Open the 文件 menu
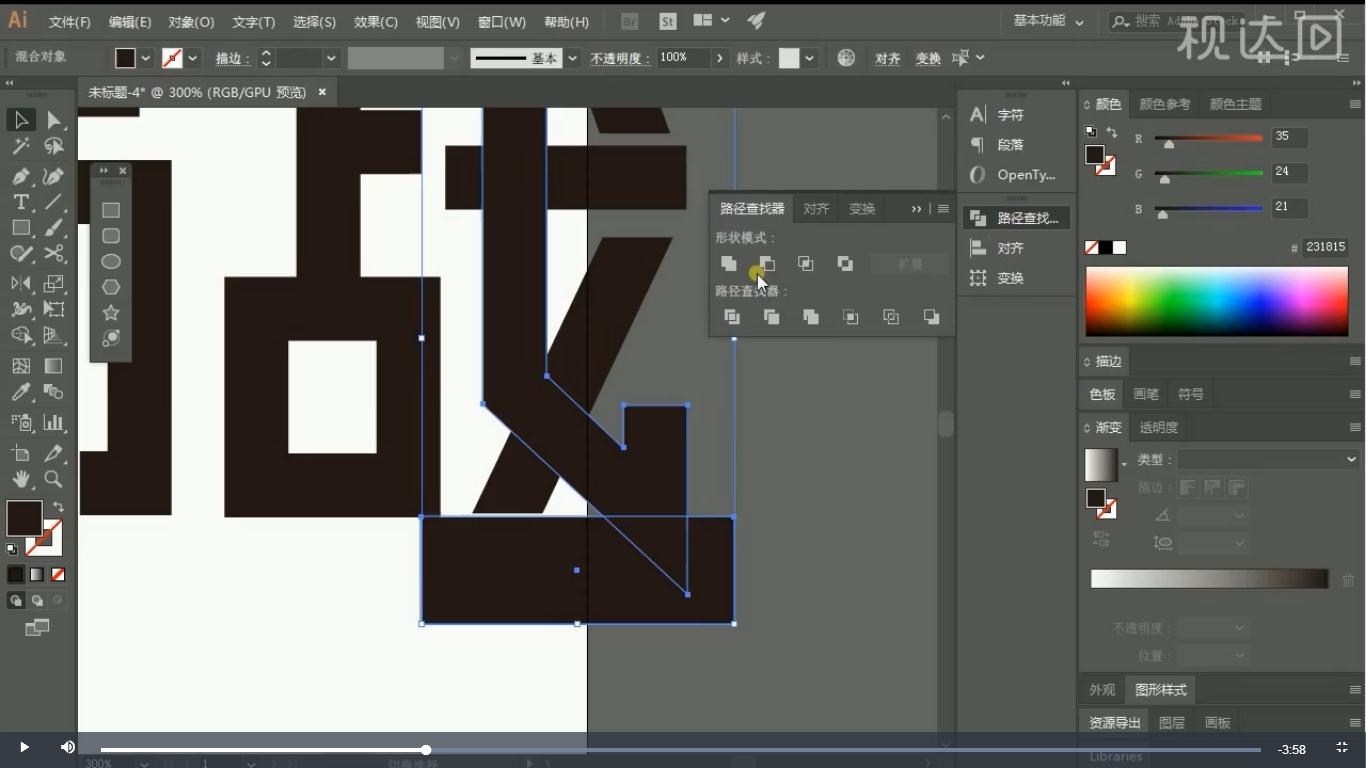 tap(68, 22)
